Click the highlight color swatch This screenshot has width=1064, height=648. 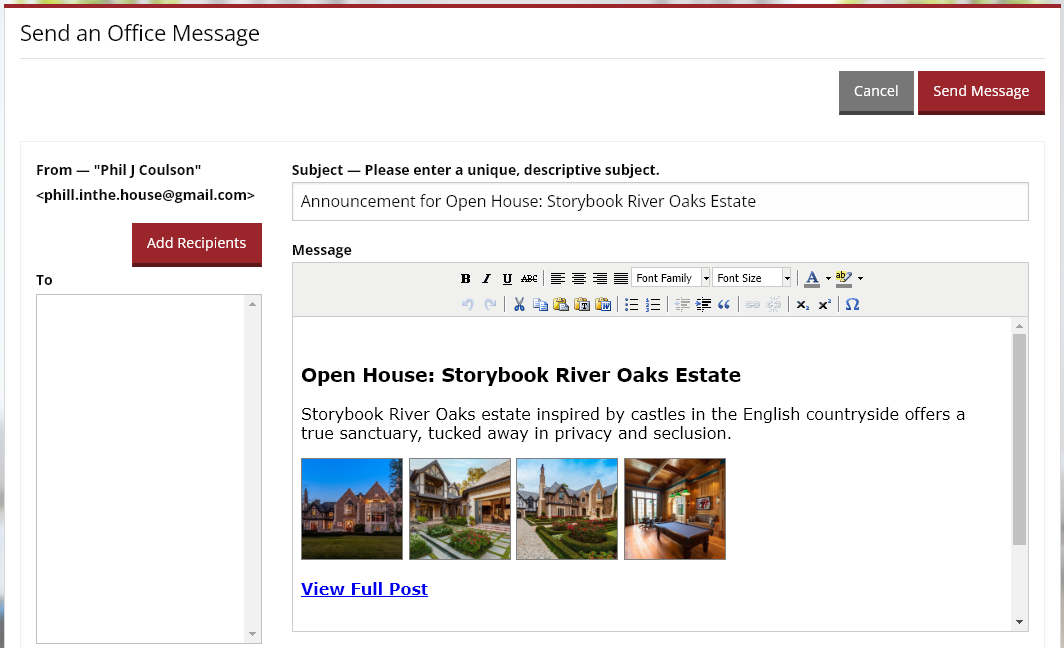[x=841, y=277]
